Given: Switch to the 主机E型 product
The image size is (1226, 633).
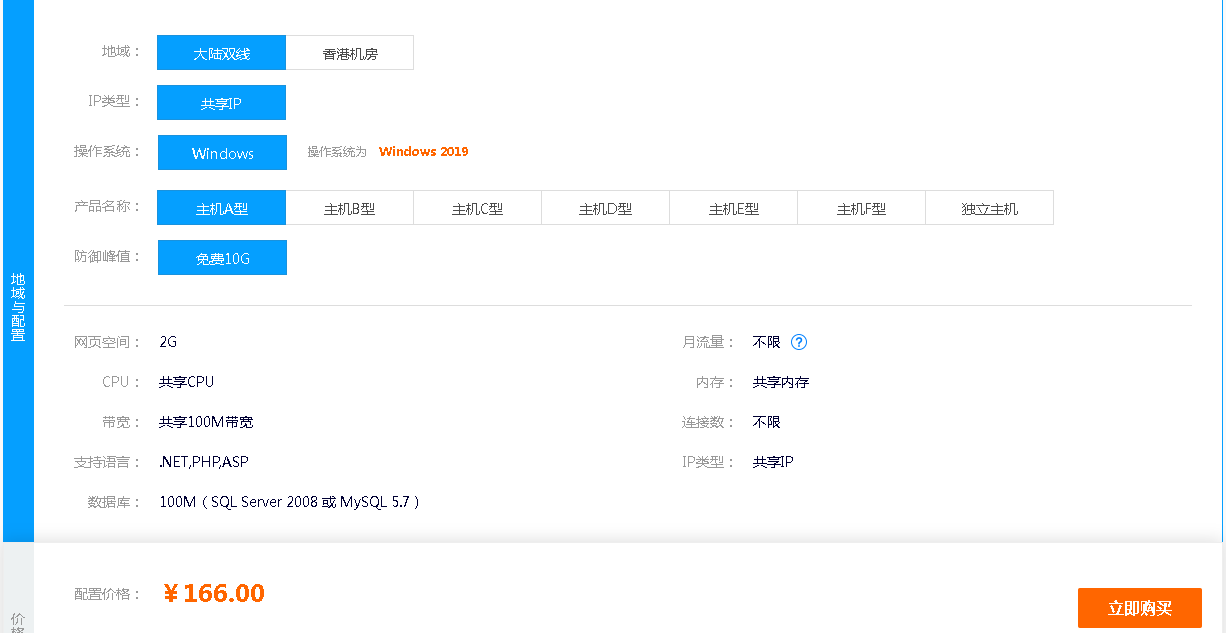Looking at the screenshot, I should pyautogui.click(x=733, y=208).
